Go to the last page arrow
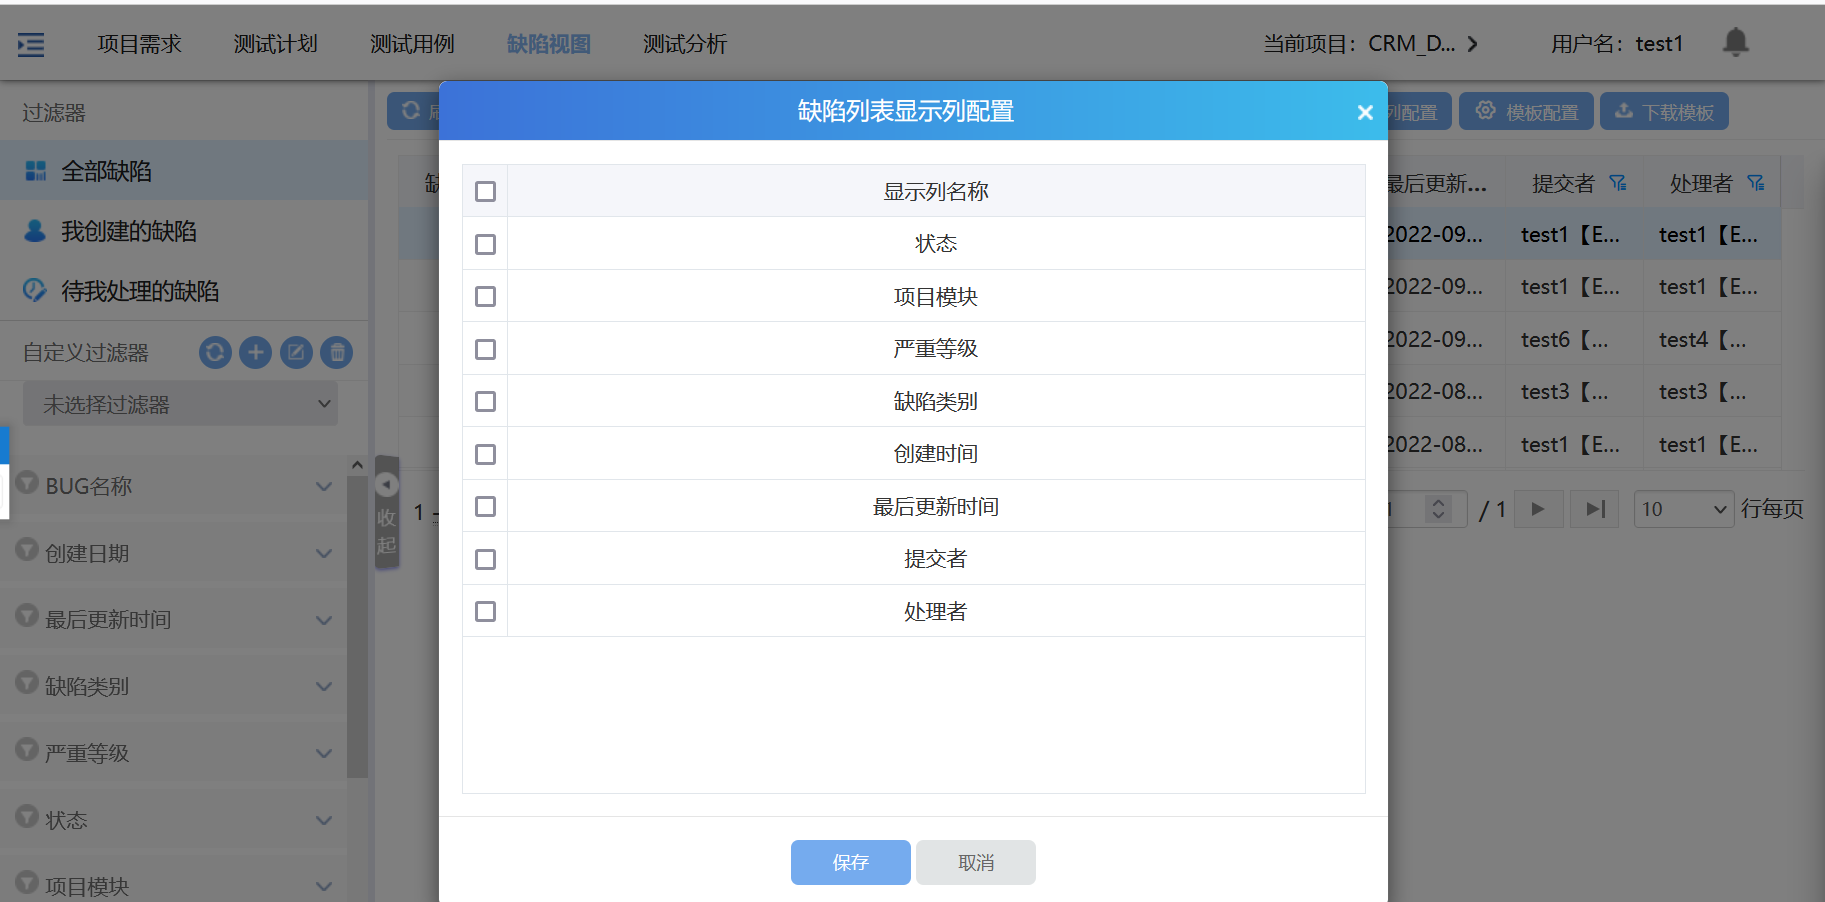Image resolution: width=1825 pixels, height=902 pixels. point(1595,509)
